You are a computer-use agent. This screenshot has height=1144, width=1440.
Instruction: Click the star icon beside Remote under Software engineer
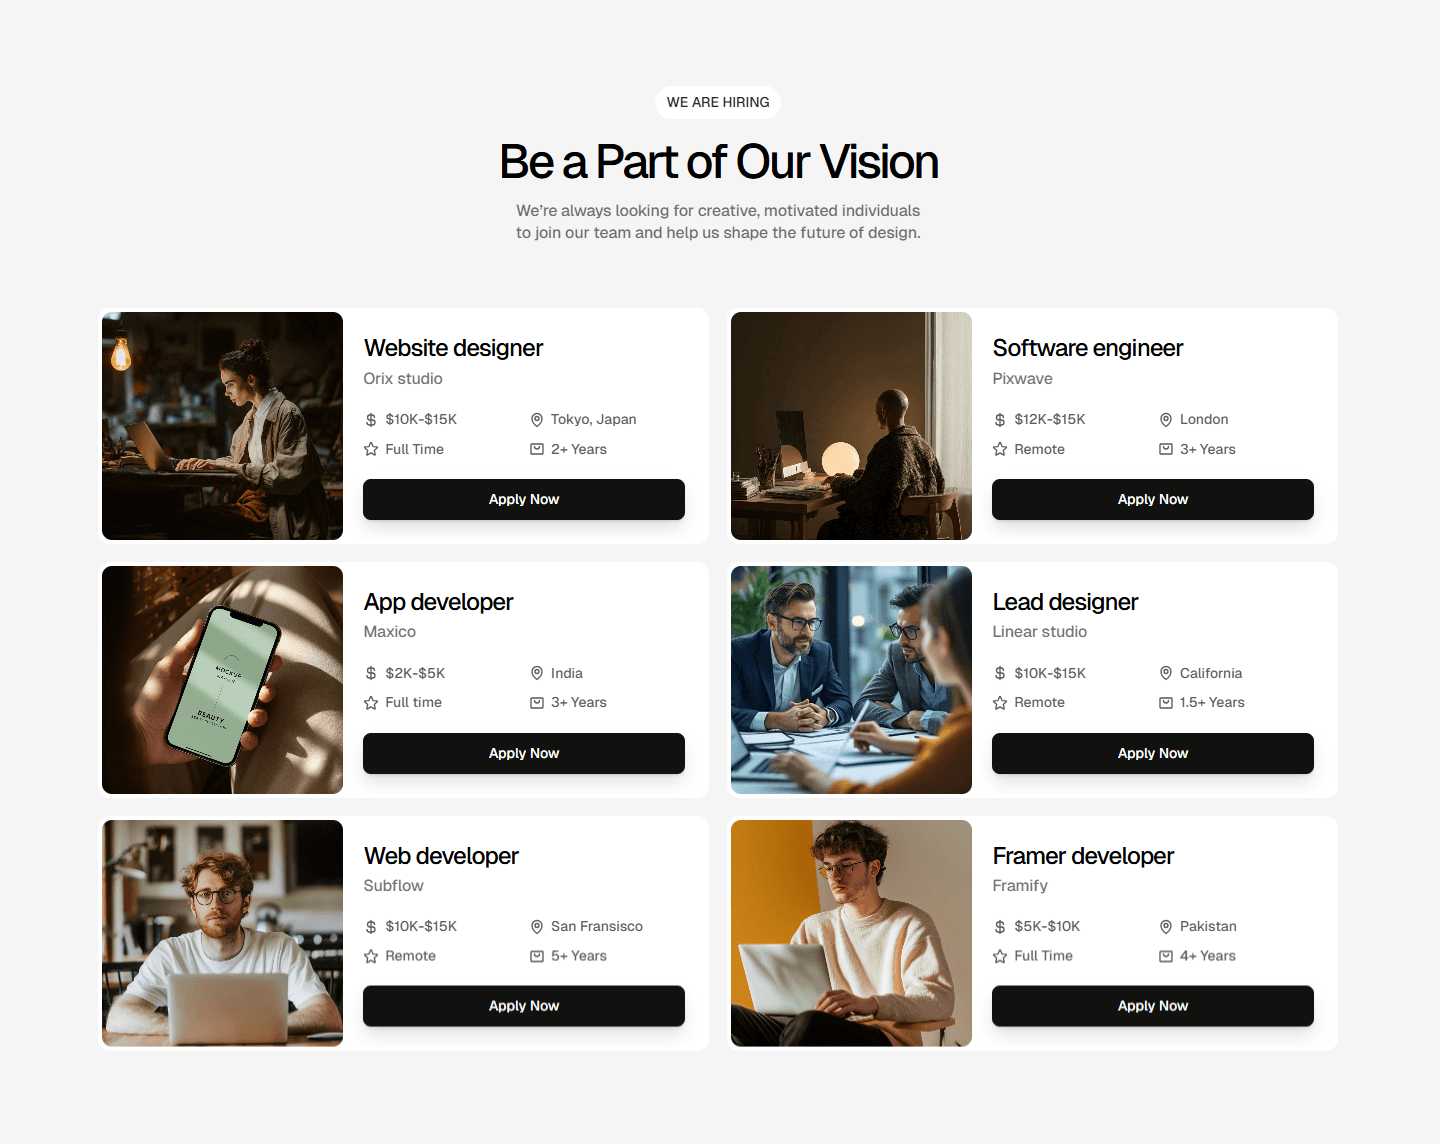[1000, 449]
